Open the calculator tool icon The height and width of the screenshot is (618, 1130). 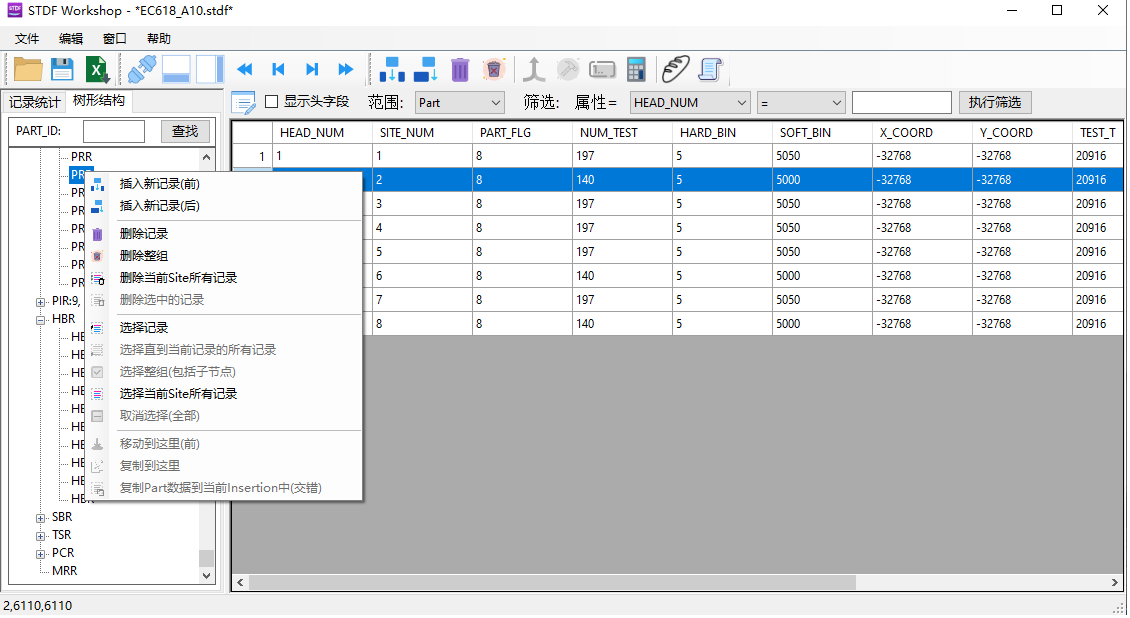636,69
